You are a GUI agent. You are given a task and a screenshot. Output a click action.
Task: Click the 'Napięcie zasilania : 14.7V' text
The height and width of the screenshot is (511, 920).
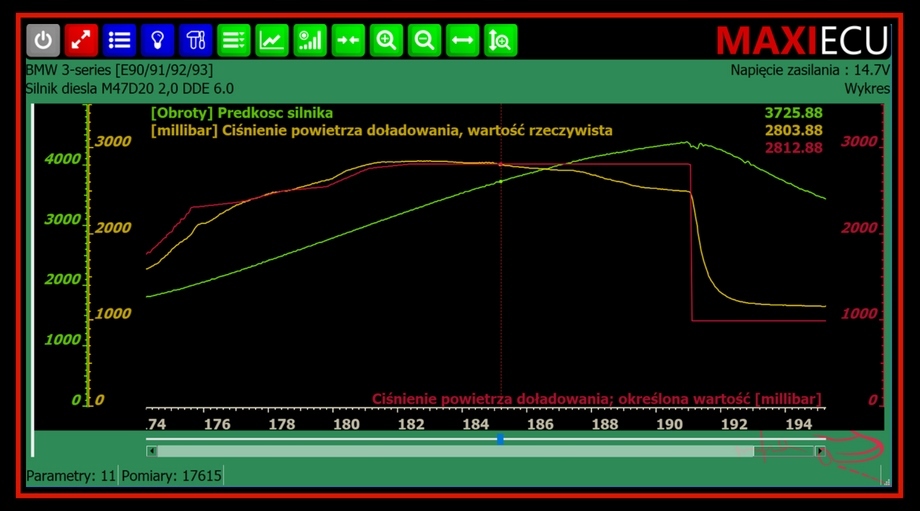click(x=810, y=70)
